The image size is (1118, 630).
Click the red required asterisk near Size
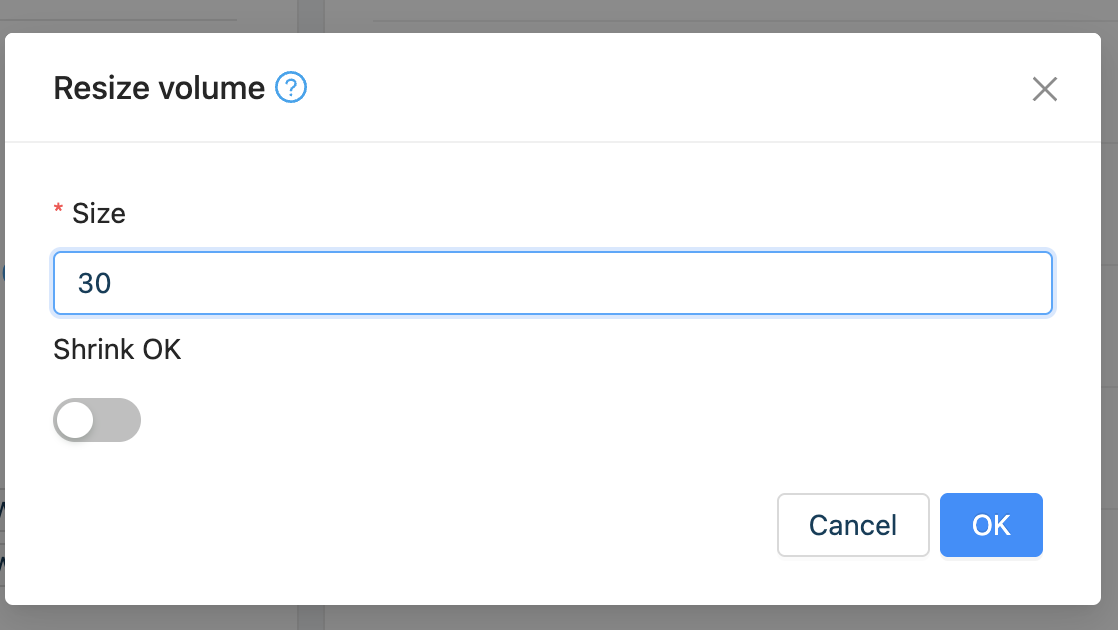tap(58, 210)
